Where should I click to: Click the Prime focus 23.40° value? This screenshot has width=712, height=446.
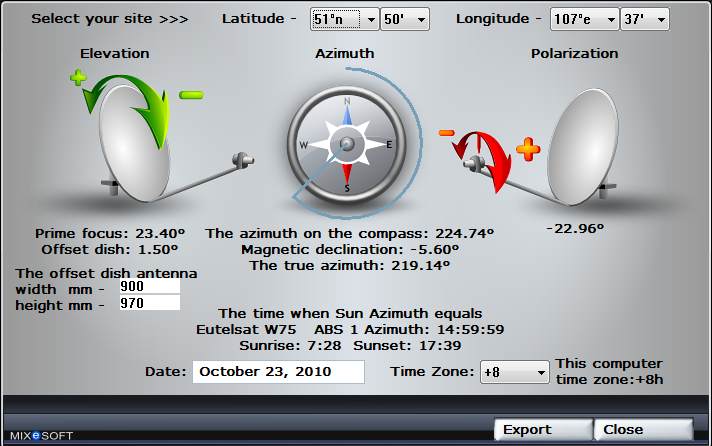pyautogui.click(x=110, y=233)
